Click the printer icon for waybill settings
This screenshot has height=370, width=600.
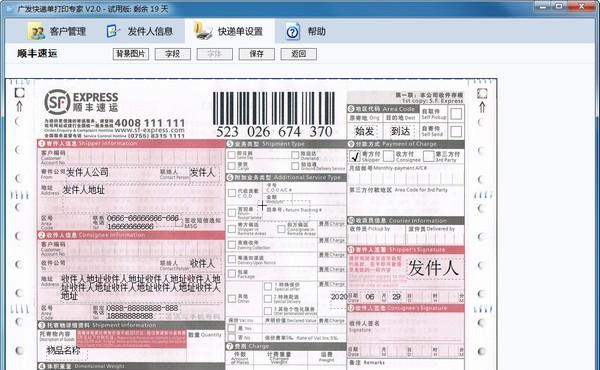pos(203,31)
